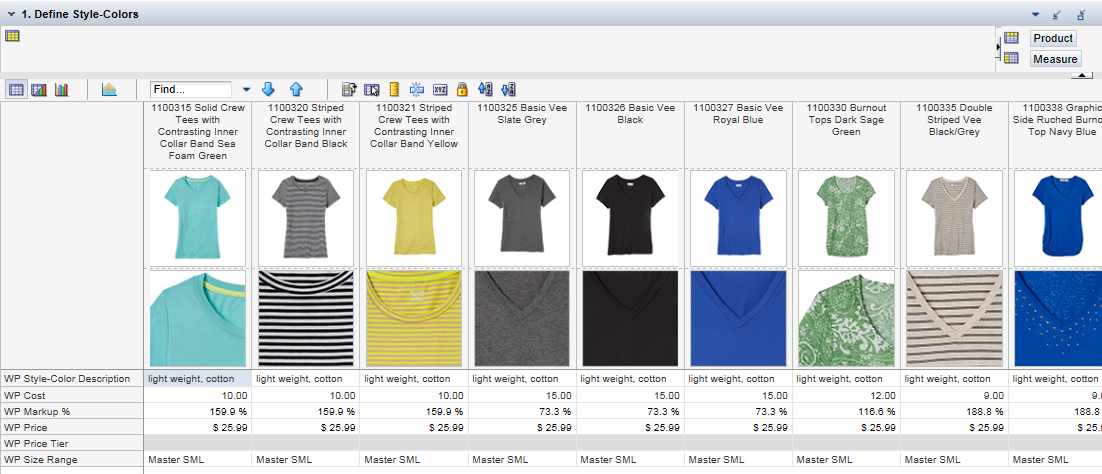Click WP Cost 12.00 cell
Image resolution: width=1102 pixels, height=474 pixels.
[x=846, y=395]
